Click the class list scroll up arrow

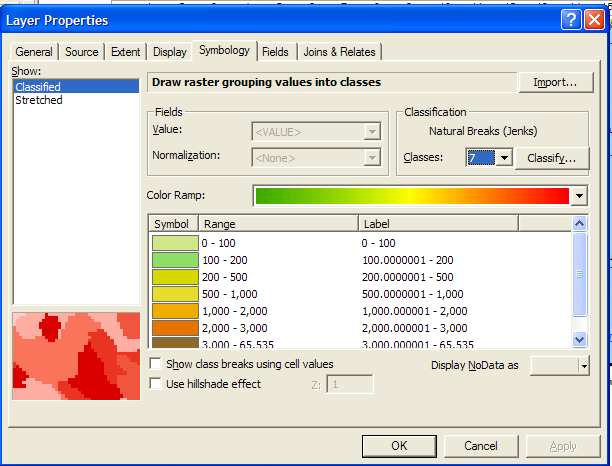[x=579, y=223]
